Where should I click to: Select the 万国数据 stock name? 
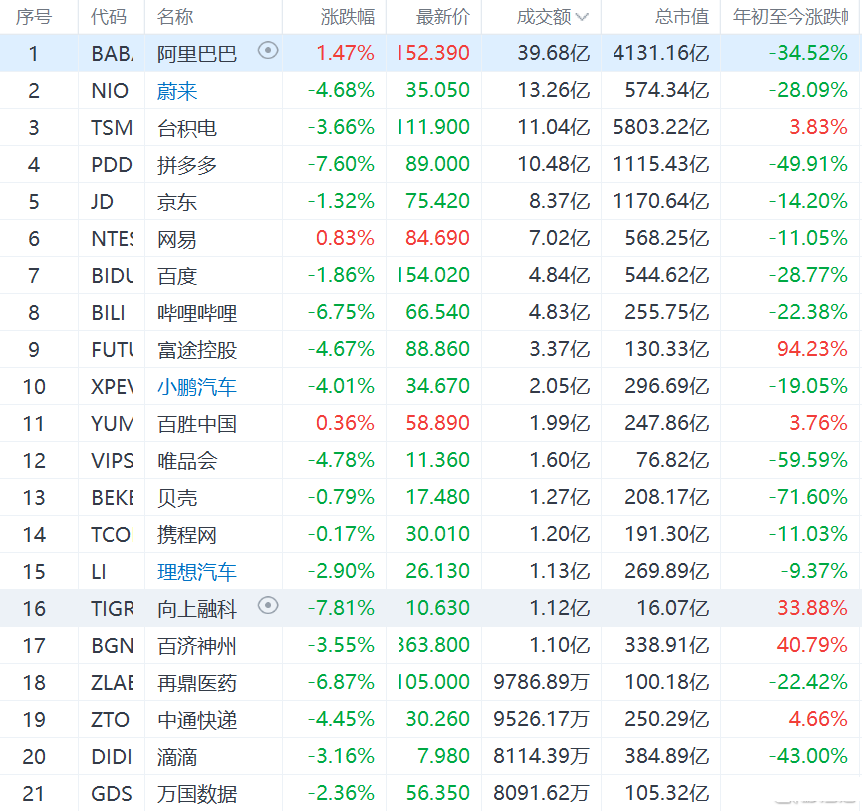pos(197,793)
